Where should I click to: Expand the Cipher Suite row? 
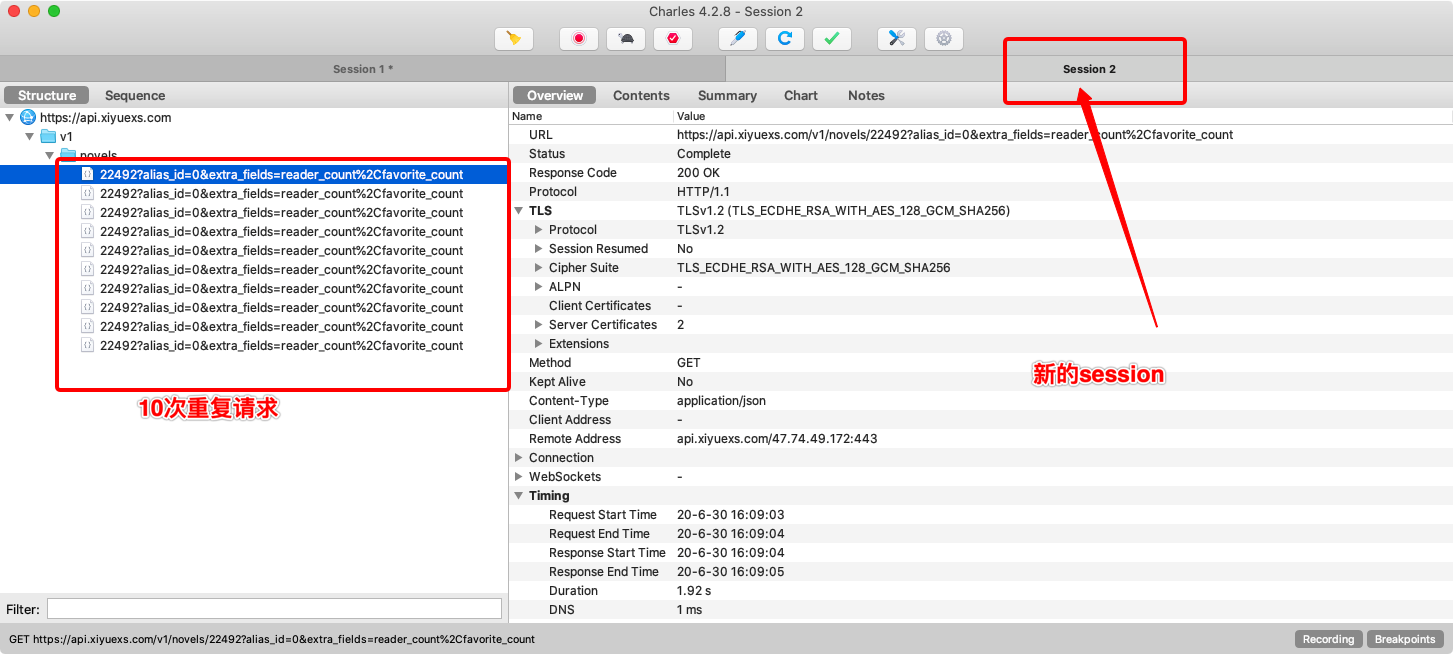(539, 268)
